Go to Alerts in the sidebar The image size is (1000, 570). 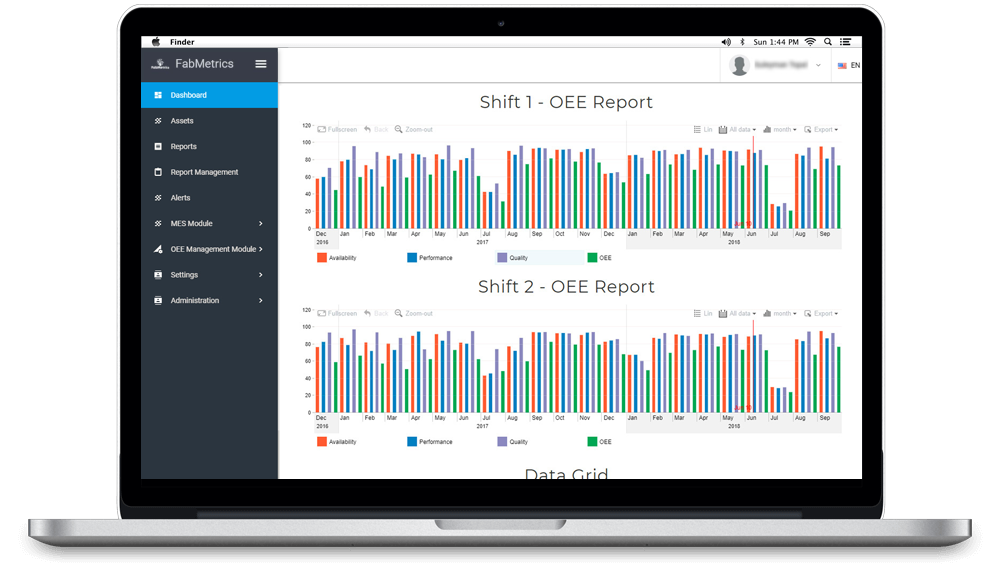pyautogui.click(x=180, y=198)
